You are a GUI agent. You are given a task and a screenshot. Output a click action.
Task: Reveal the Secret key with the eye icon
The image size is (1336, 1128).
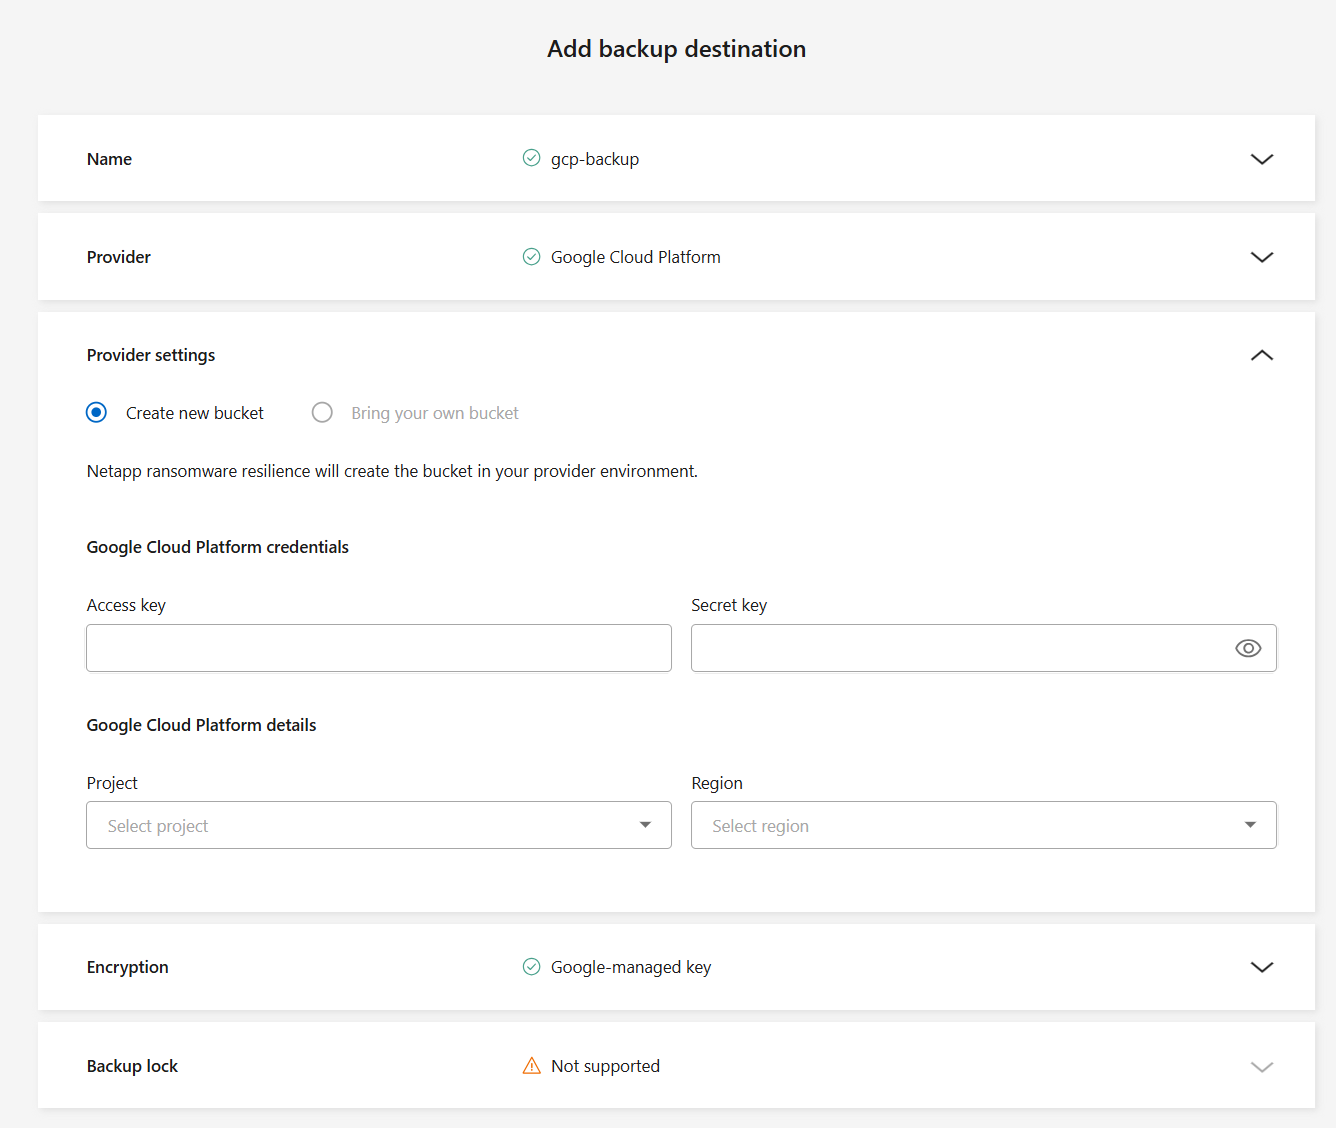point(1247,648)
